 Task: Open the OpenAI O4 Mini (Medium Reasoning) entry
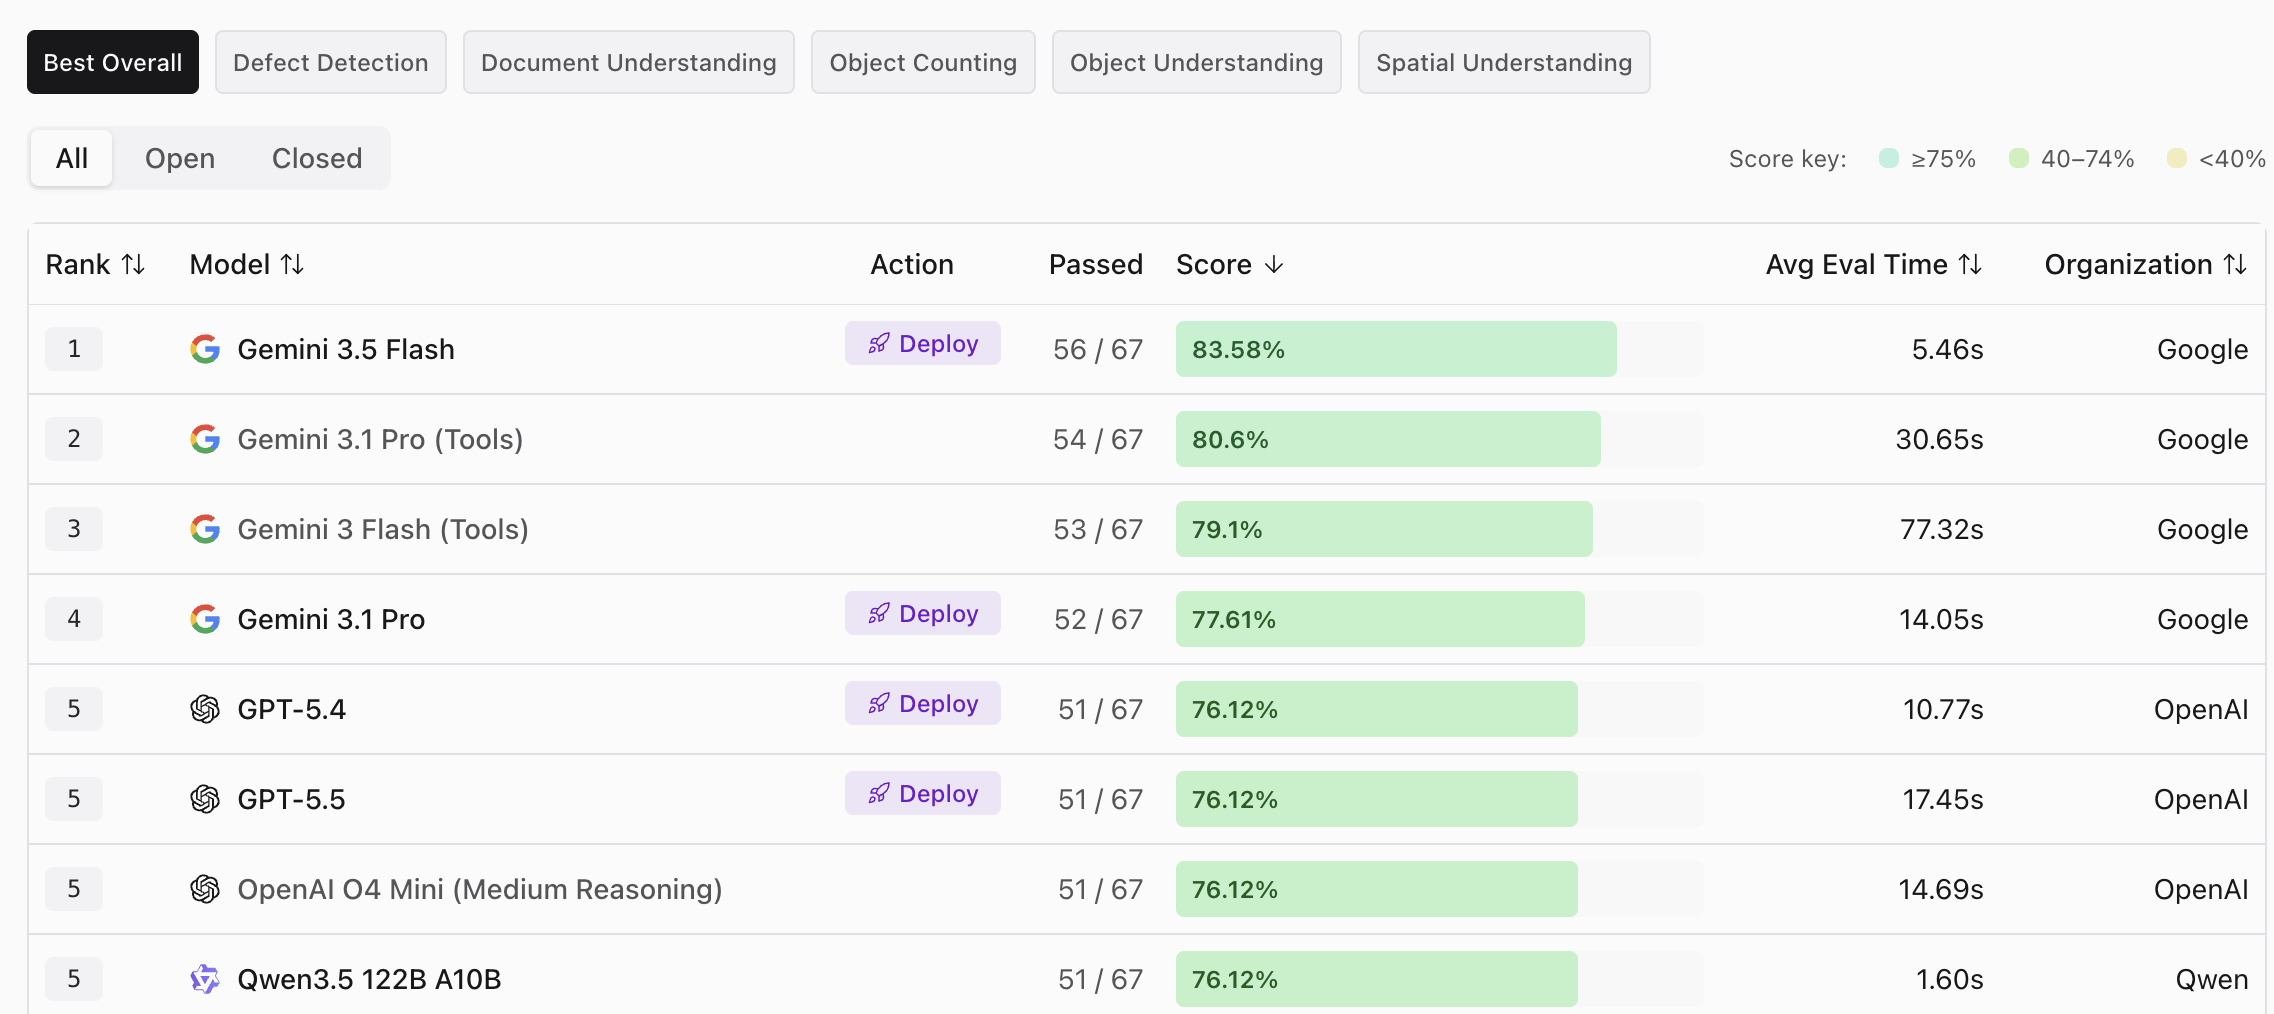click(480, 889)
